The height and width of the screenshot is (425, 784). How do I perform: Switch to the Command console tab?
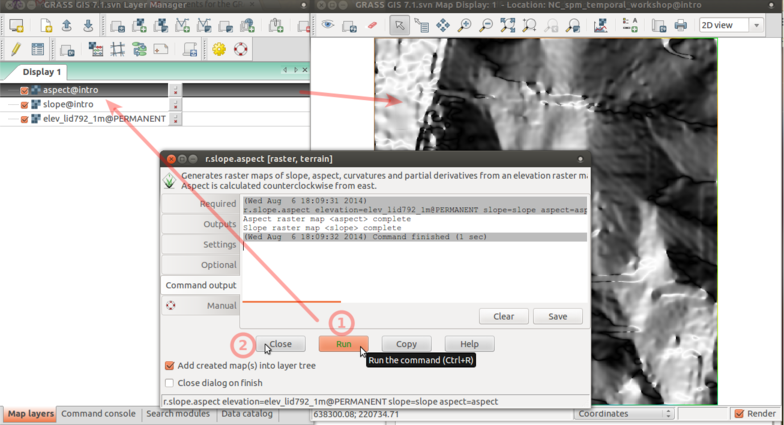[x=98, y=414]
